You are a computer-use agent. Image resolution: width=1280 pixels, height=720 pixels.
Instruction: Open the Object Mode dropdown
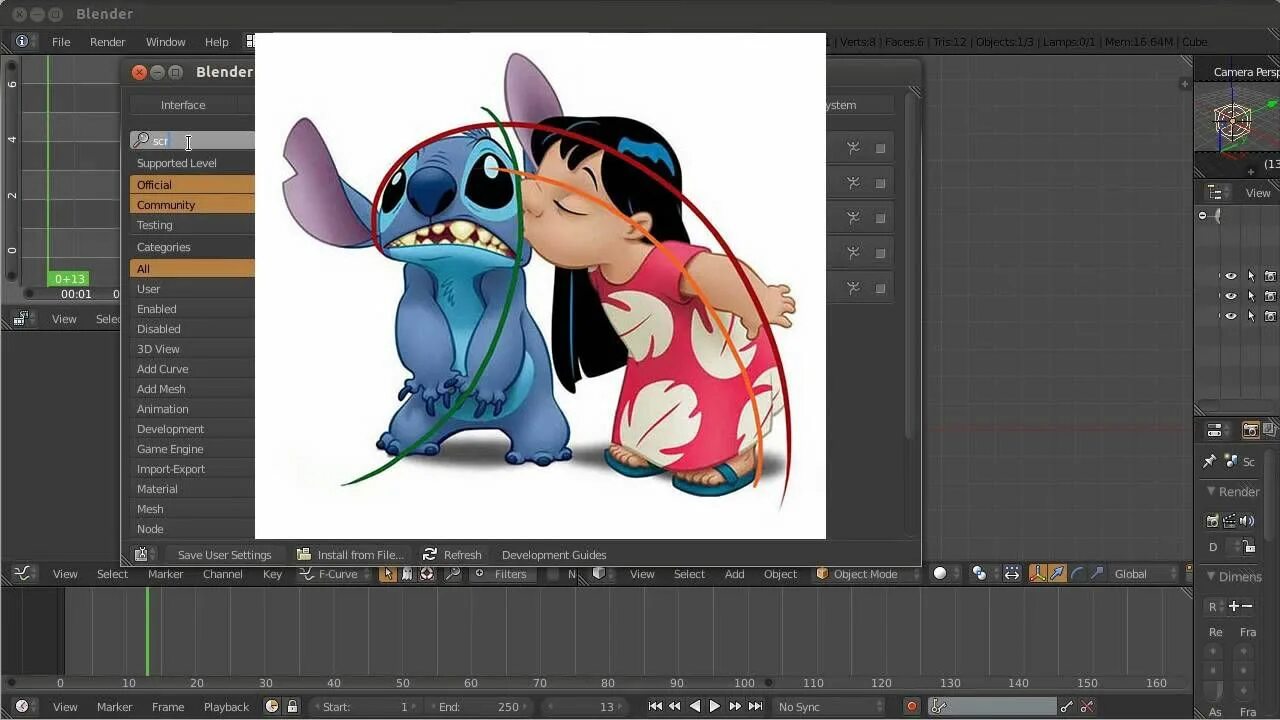click(x=864, y=574)
